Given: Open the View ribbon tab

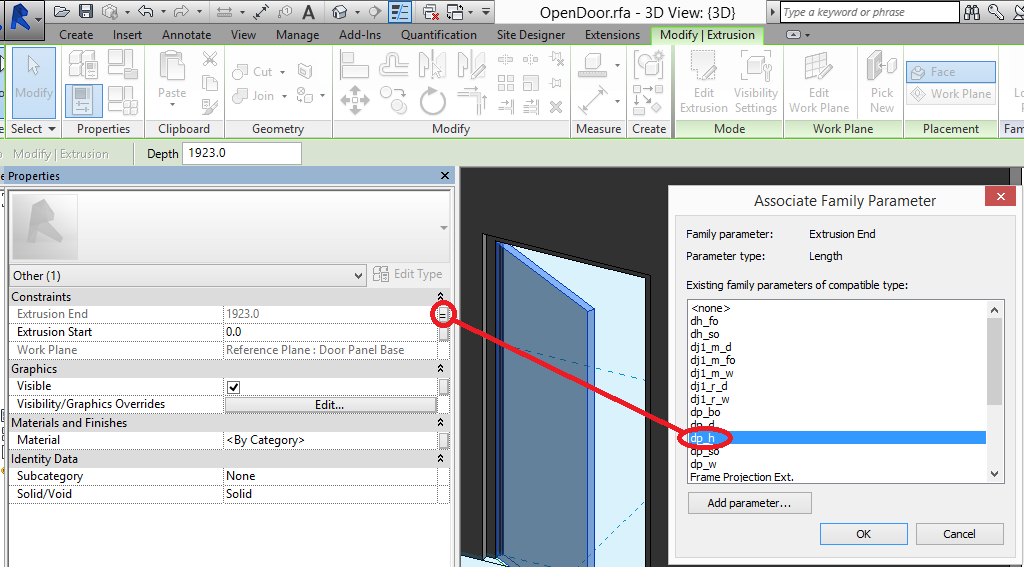Looking at the screenshot, I should click(x=243, y=35).
